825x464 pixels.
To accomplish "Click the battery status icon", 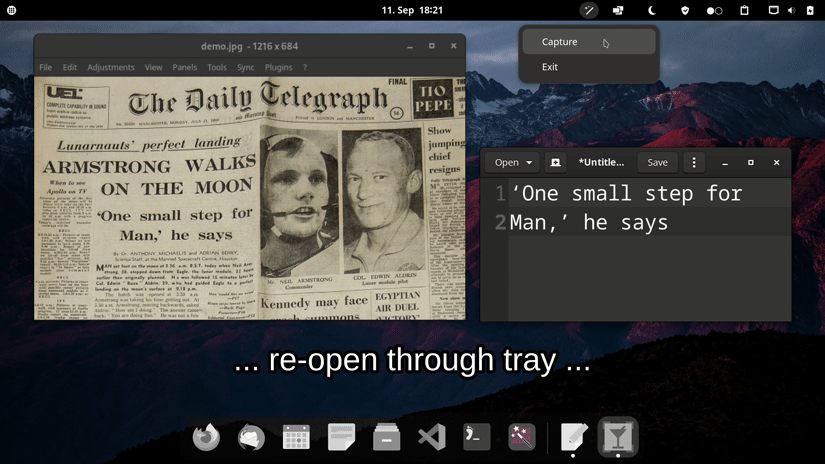I will click(810, 10).
